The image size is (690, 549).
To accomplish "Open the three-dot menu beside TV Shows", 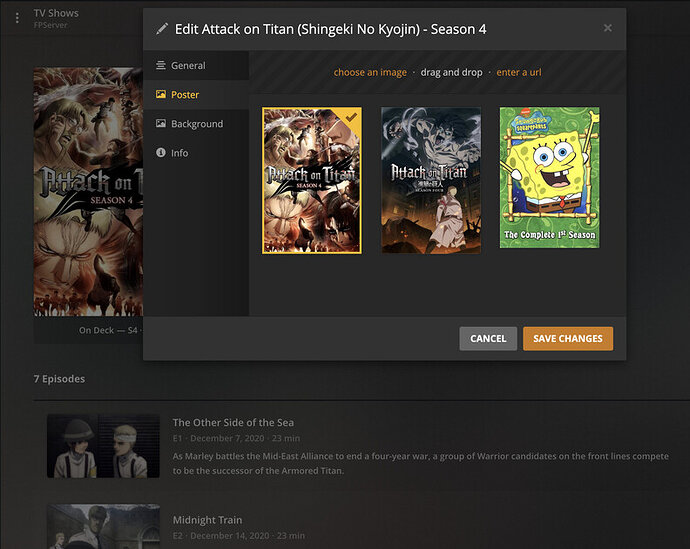I will click(x=17, y=18).
